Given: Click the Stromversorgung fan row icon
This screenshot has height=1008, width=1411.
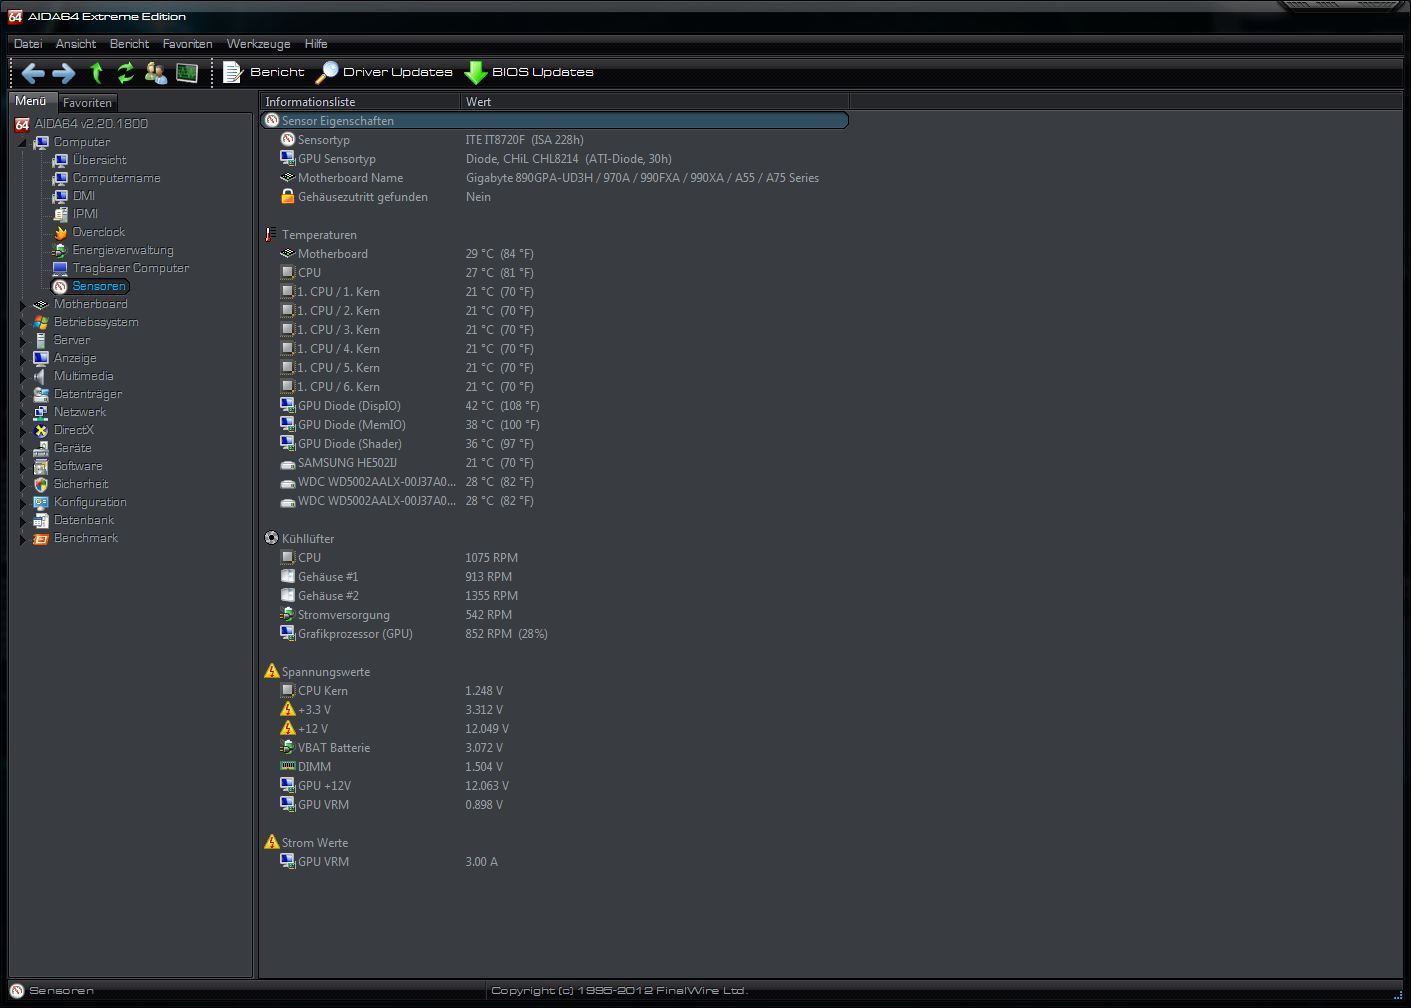Looking at the screenshot, I should 288,614.
